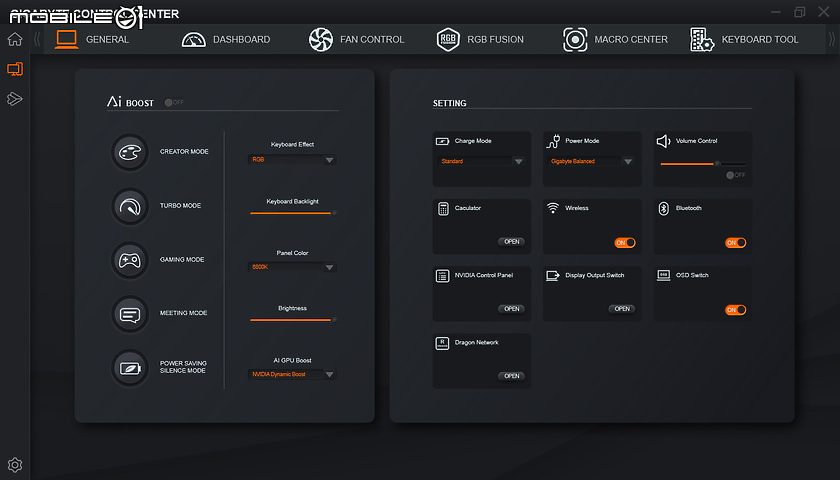The height and width of the screenshot is (480, 840).
Task: Expand the Power Mode Gigabyte Balanced dropdown
Action: pyautogui.click(x=591, y=161)
